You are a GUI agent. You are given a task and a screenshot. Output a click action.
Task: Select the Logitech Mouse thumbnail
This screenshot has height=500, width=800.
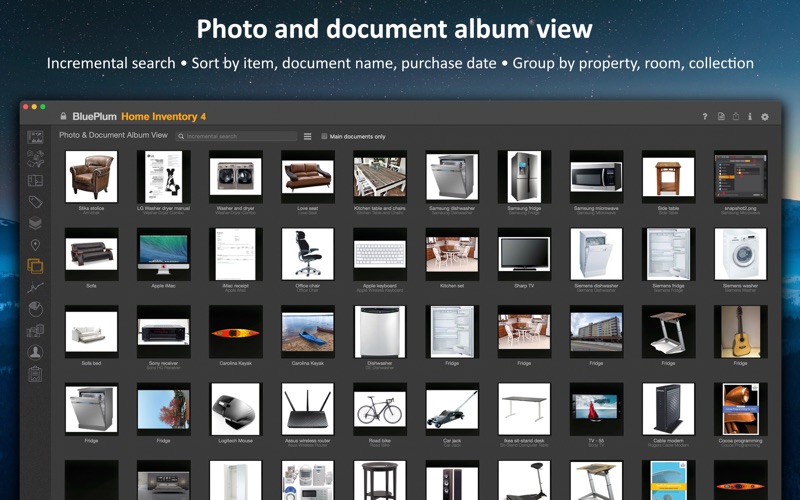236,409
